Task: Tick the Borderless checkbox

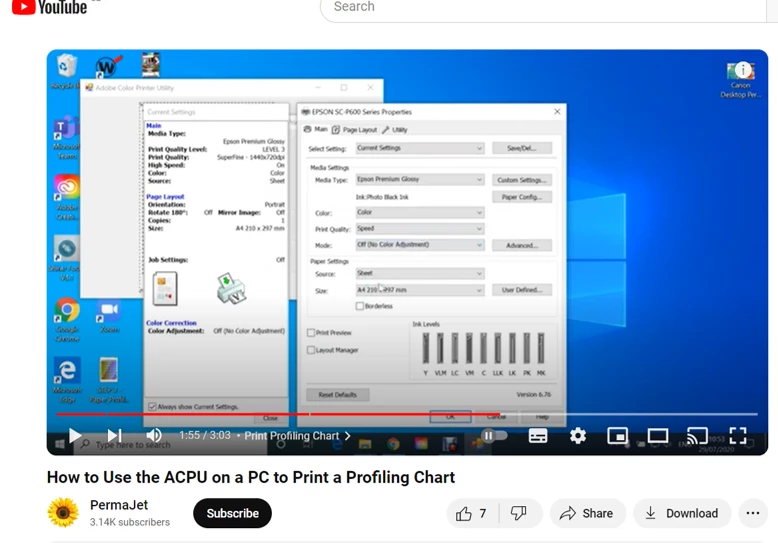Action: tap(360, 306)
